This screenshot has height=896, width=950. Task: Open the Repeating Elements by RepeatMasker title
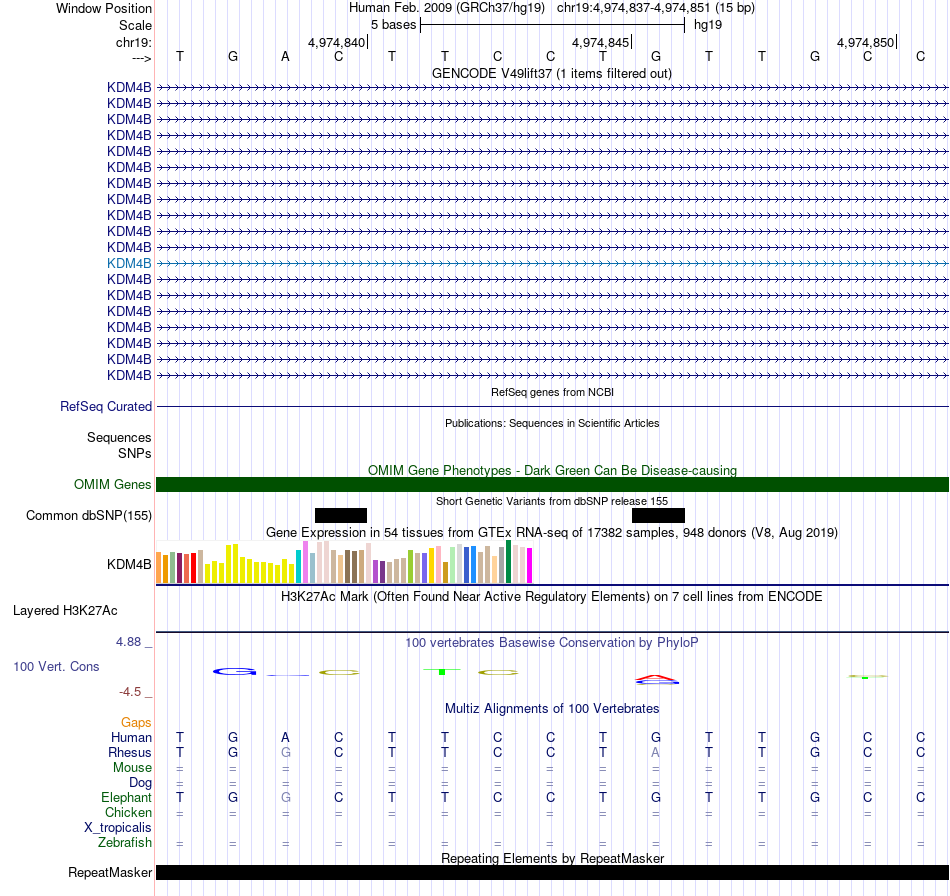[552, 858]
